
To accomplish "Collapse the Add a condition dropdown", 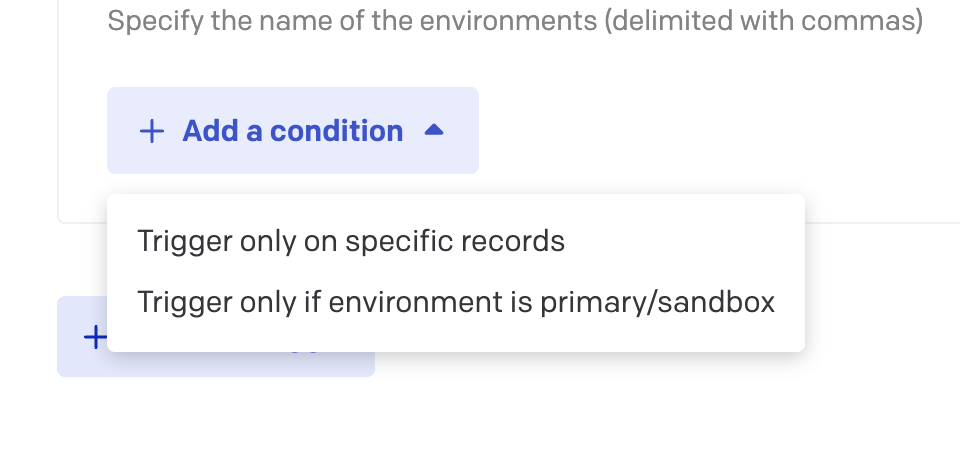I will [292, 131].
